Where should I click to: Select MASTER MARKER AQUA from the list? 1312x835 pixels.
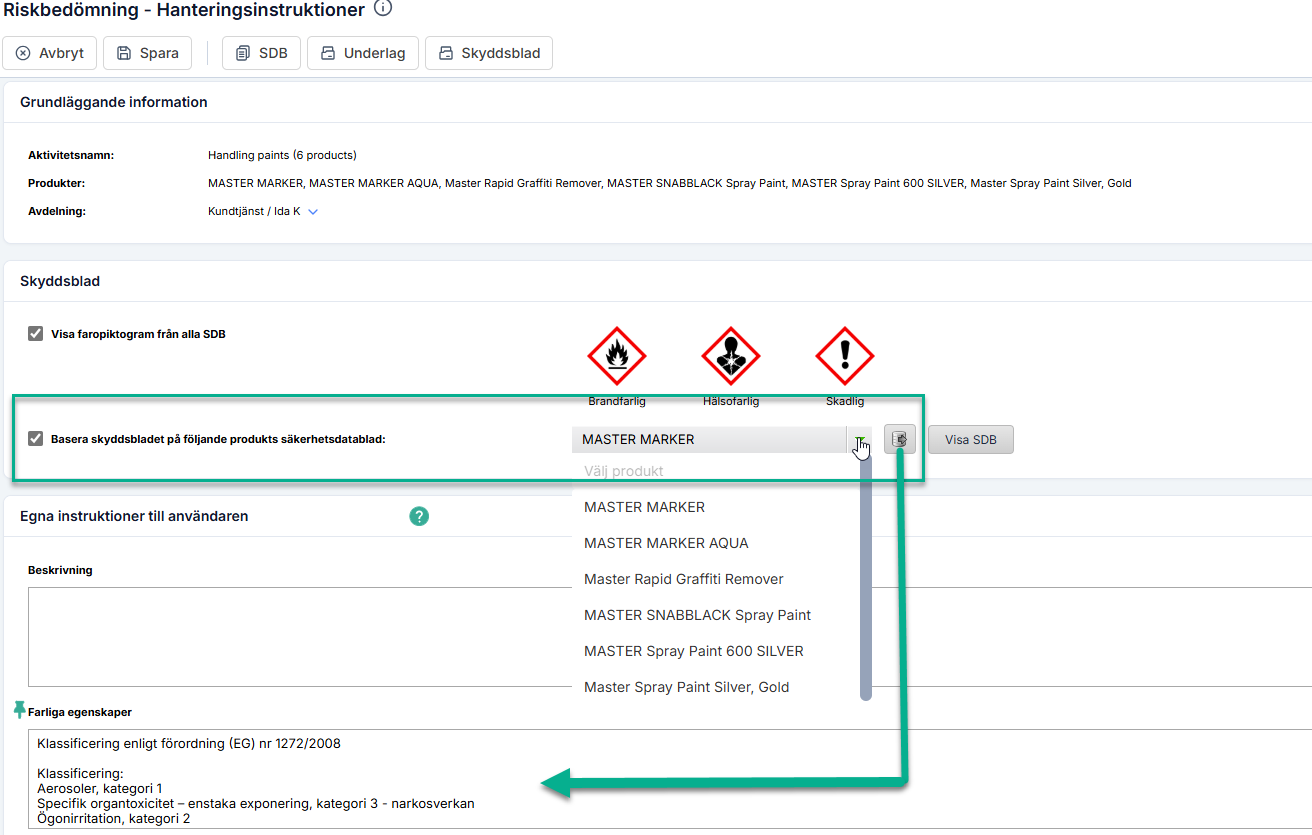pyautogui.click(x=666, y=543)
